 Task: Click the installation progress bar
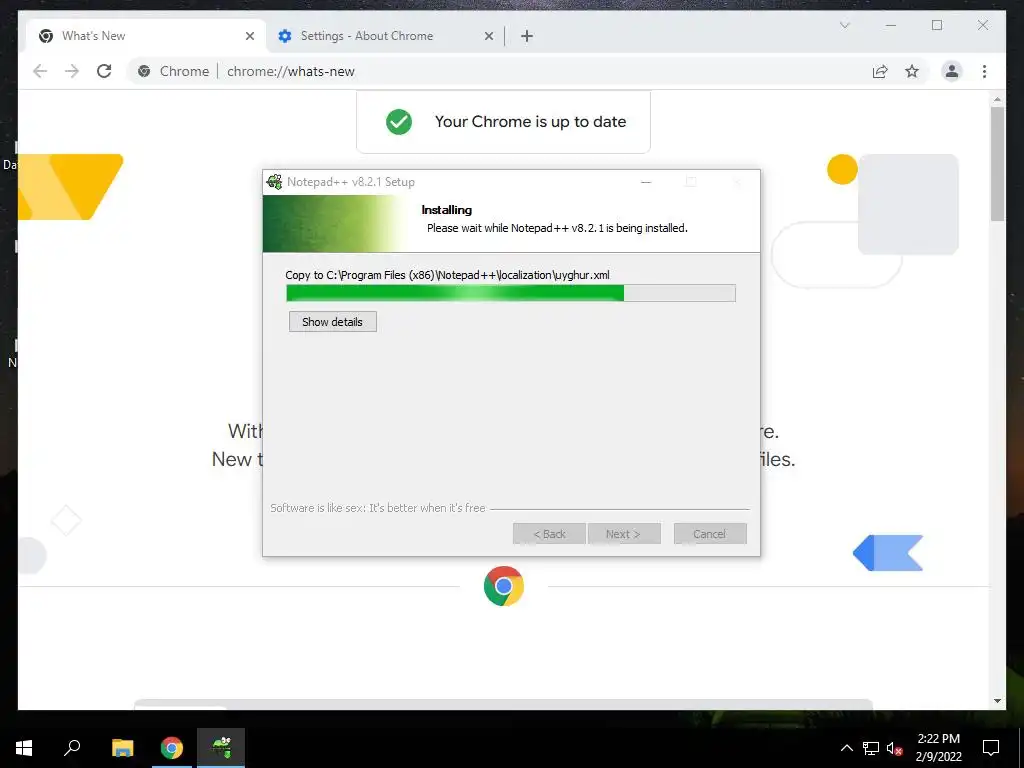[511, 293]
